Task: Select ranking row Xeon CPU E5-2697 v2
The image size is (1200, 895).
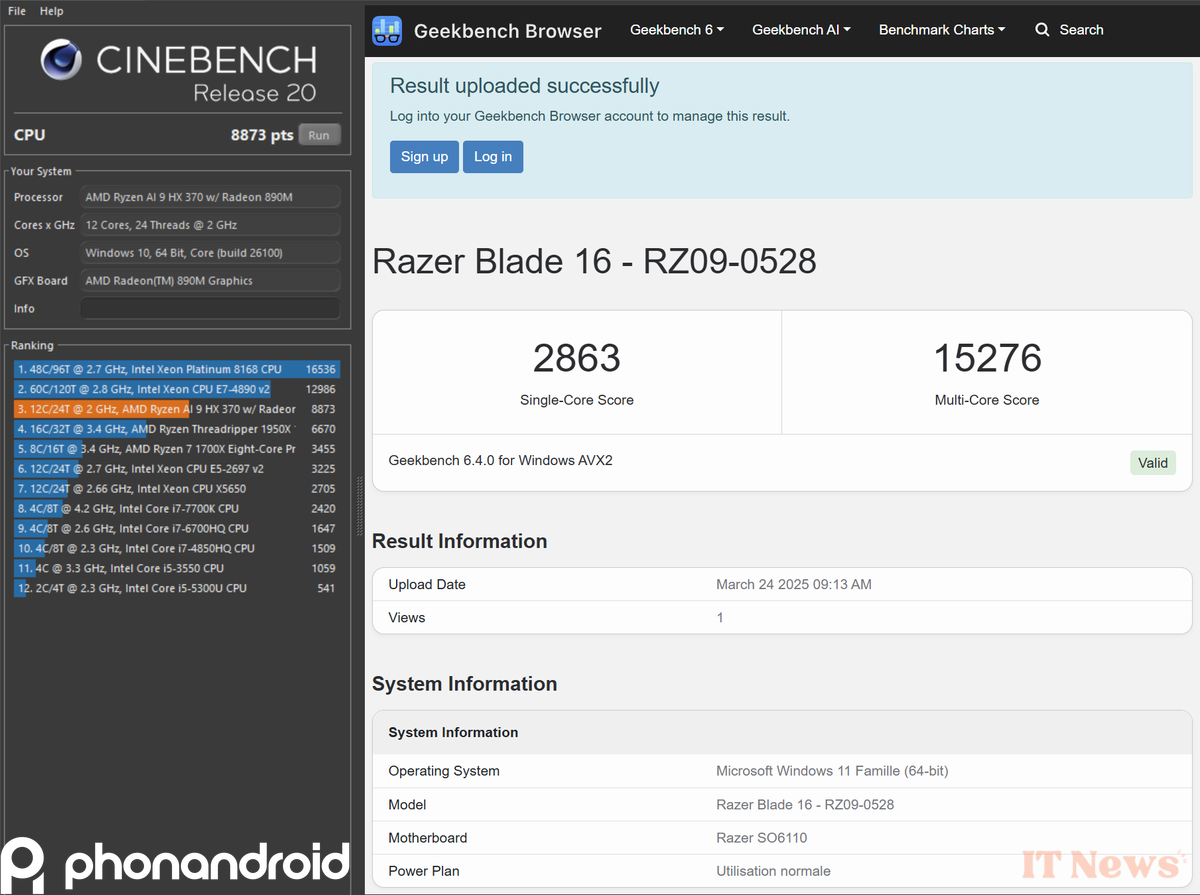Action: [x=177, y=469]
